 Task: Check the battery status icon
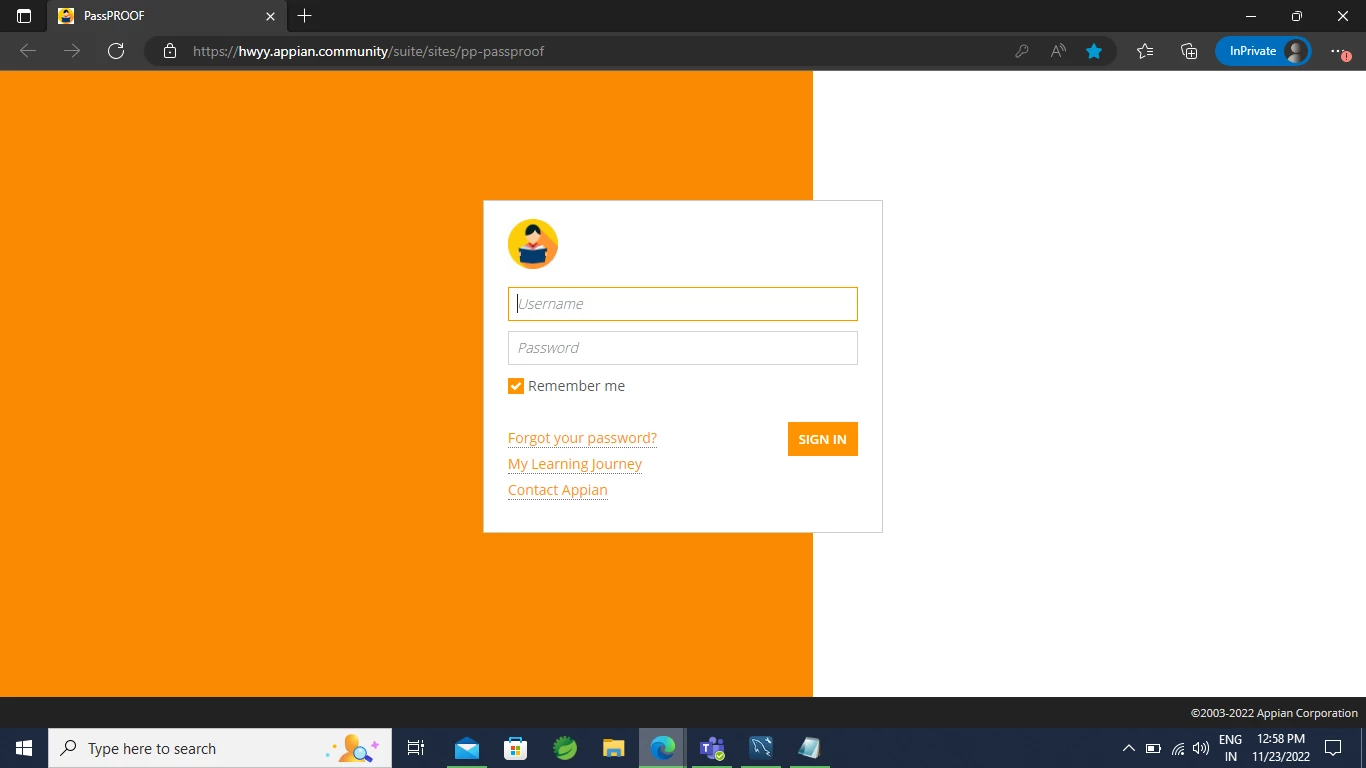[1153, 748]
